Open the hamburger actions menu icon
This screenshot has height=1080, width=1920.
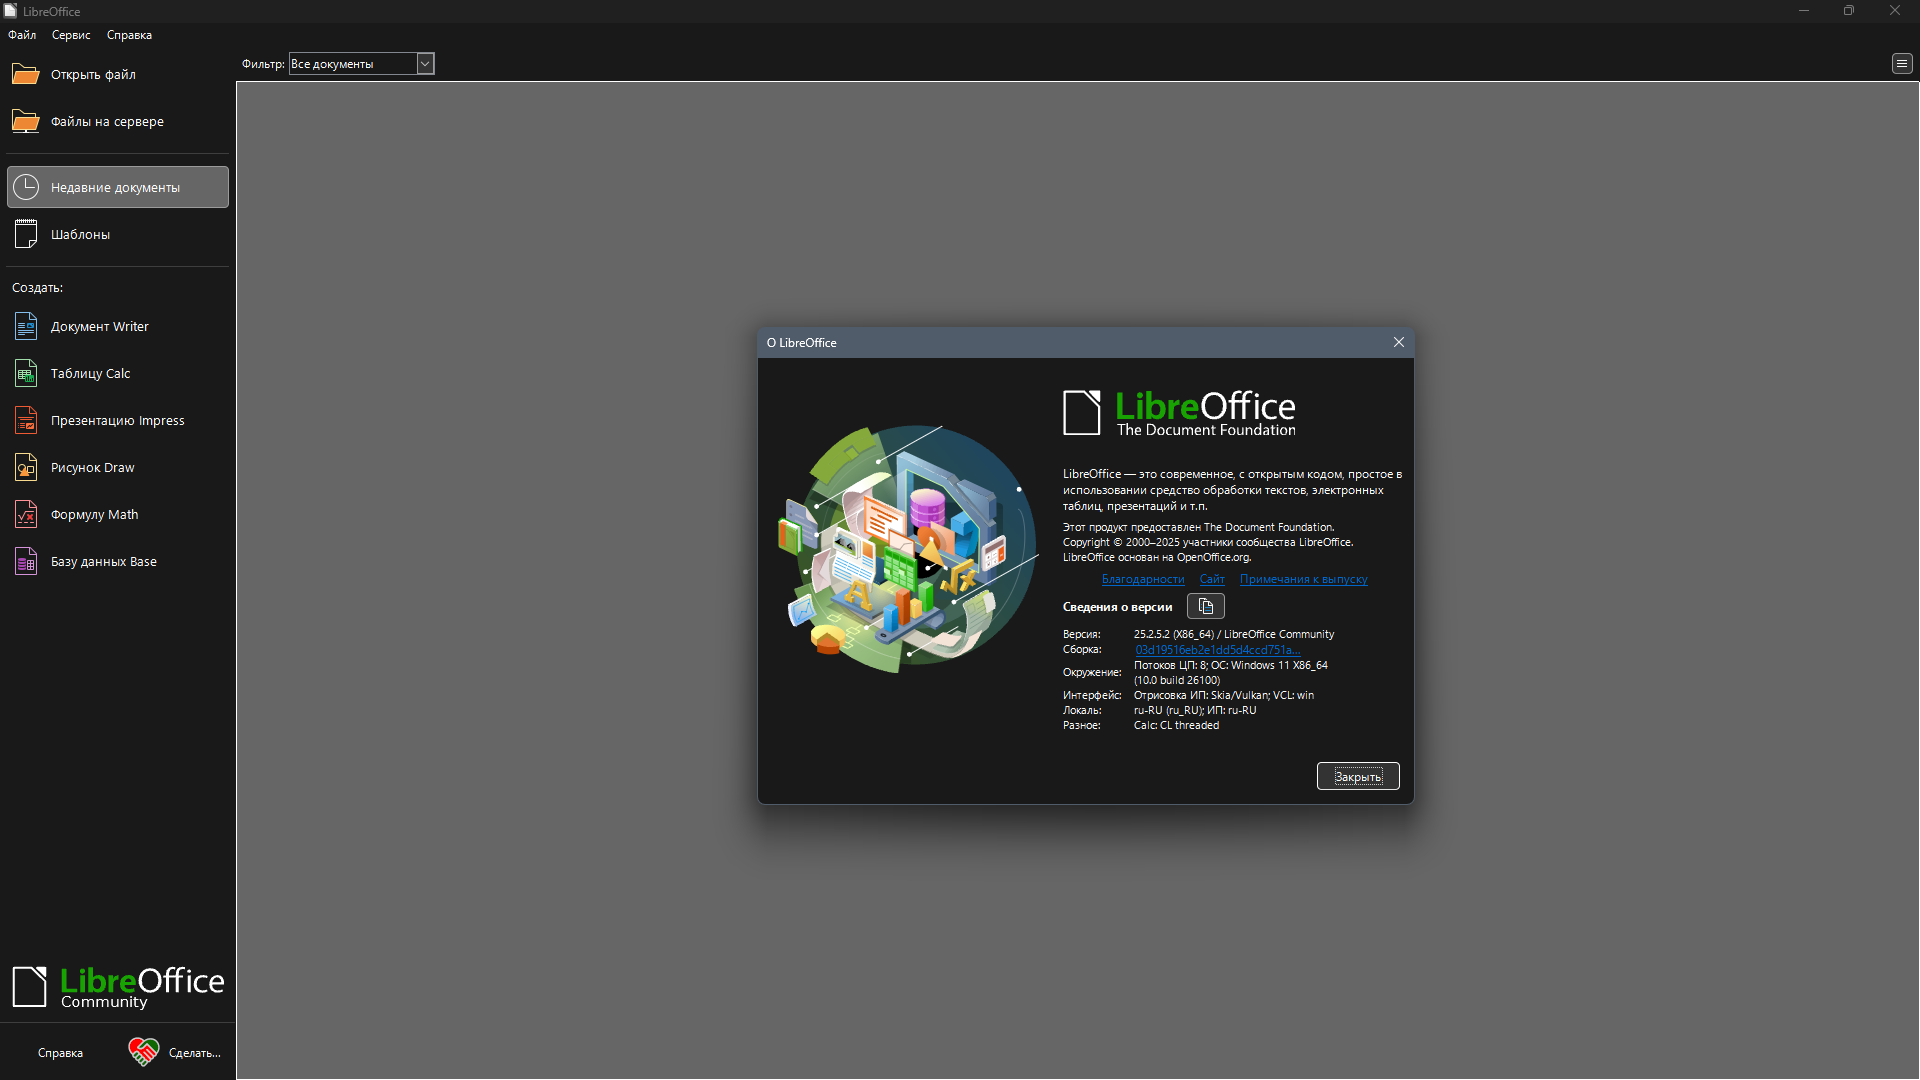coord(1901,64)
